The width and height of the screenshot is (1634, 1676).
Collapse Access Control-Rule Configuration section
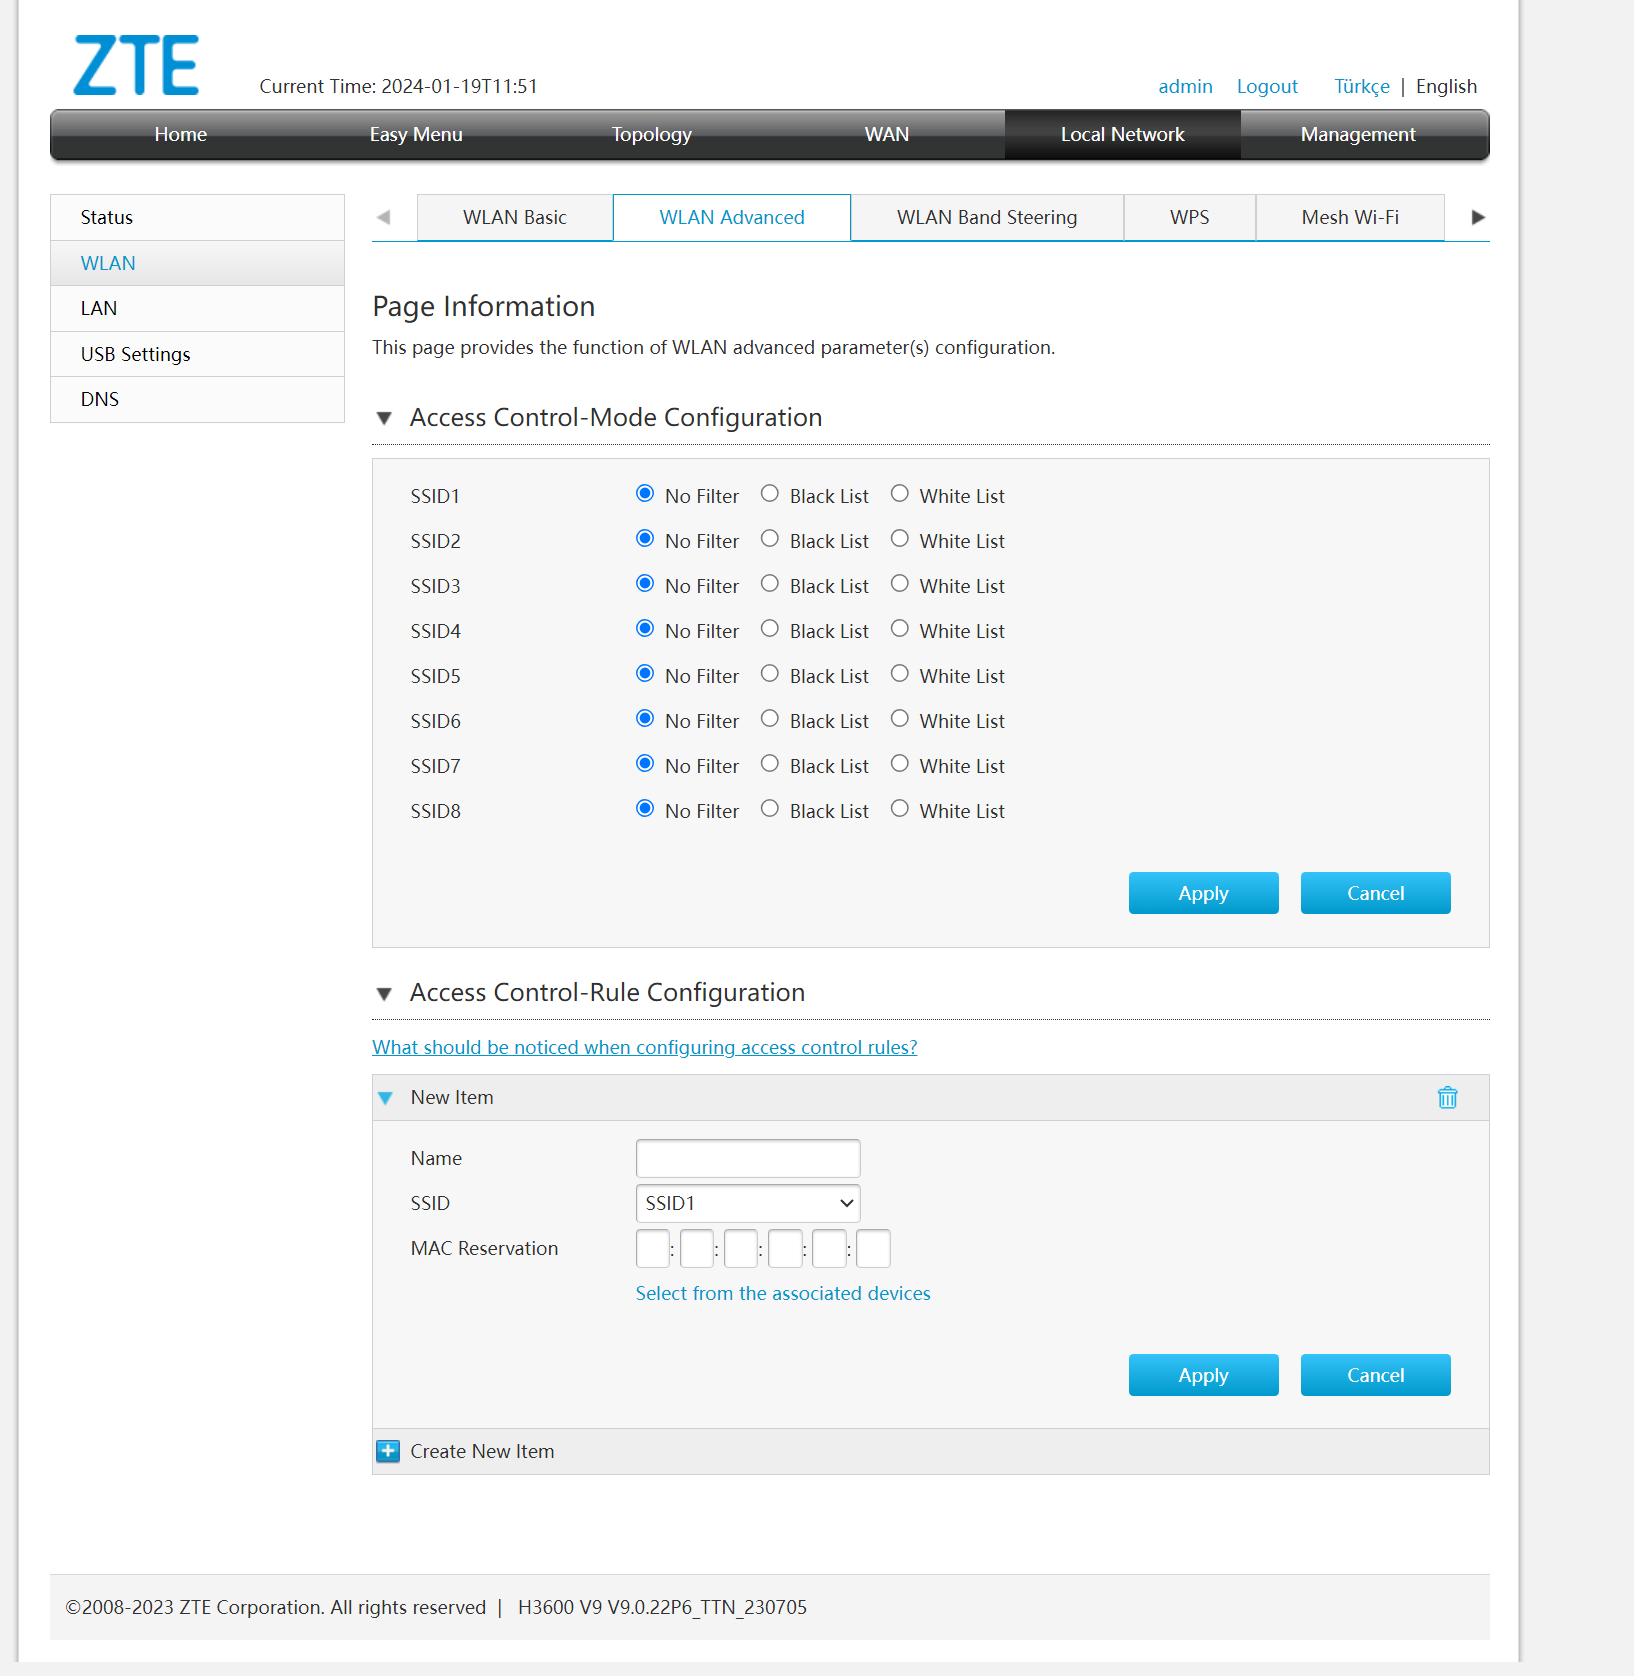pyautogui.click(x=384, y=993)
